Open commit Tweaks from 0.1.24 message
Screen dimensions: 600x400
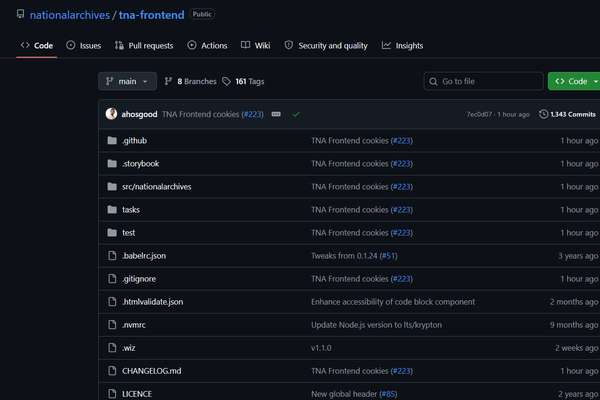pos(344,256)
